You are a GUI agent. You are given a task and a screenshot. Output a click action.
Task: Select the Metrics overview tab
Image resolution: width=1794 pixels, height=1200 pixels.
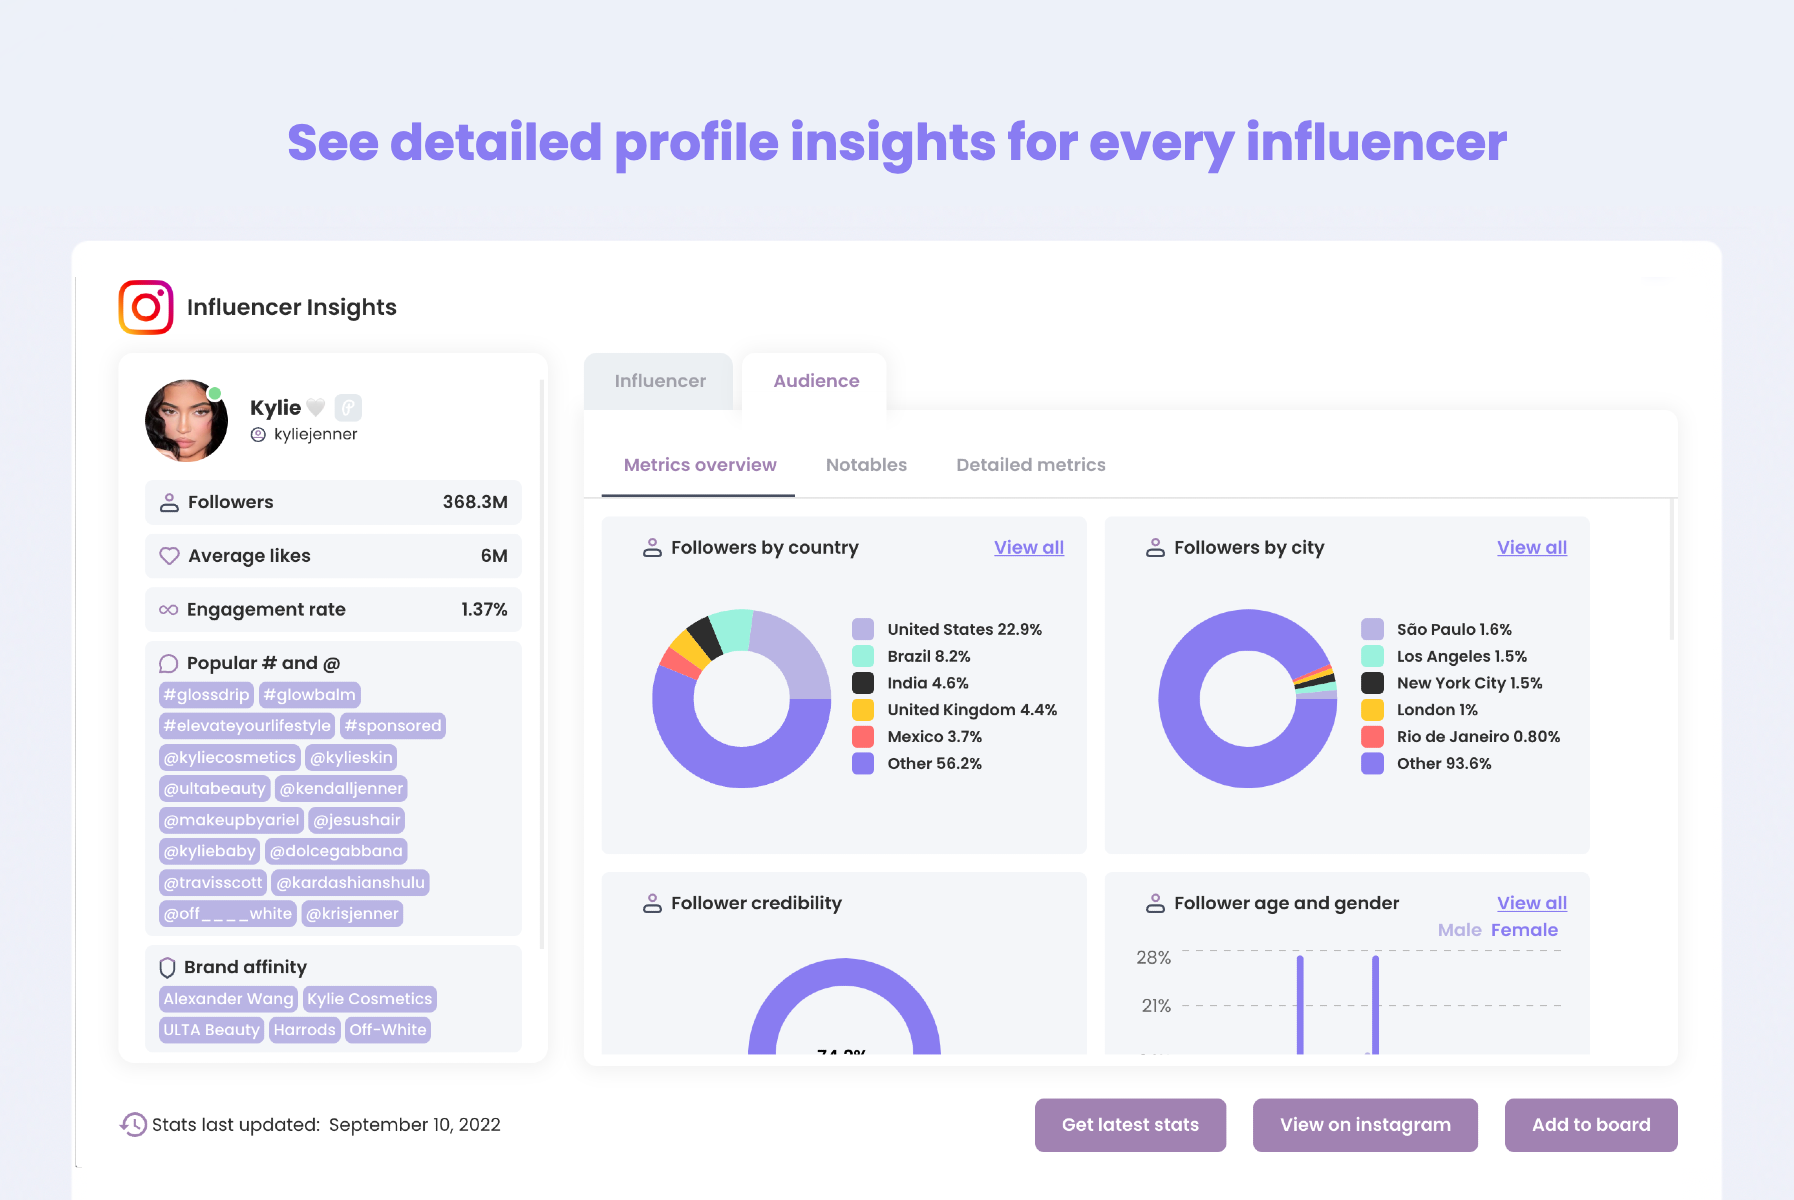[x=700, y=465]
